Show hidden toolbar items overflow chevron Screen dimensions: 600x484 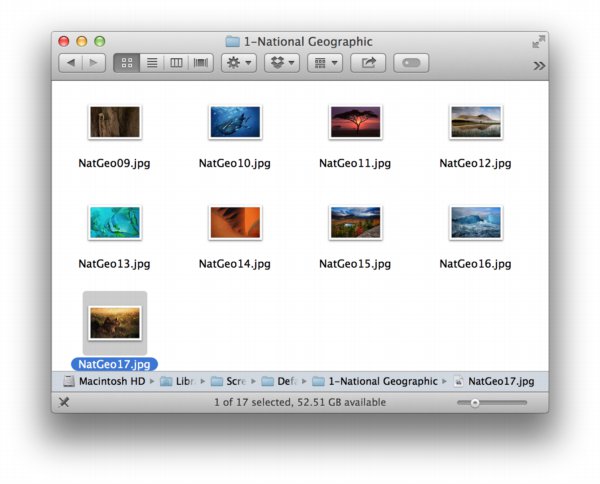(539, 65)
